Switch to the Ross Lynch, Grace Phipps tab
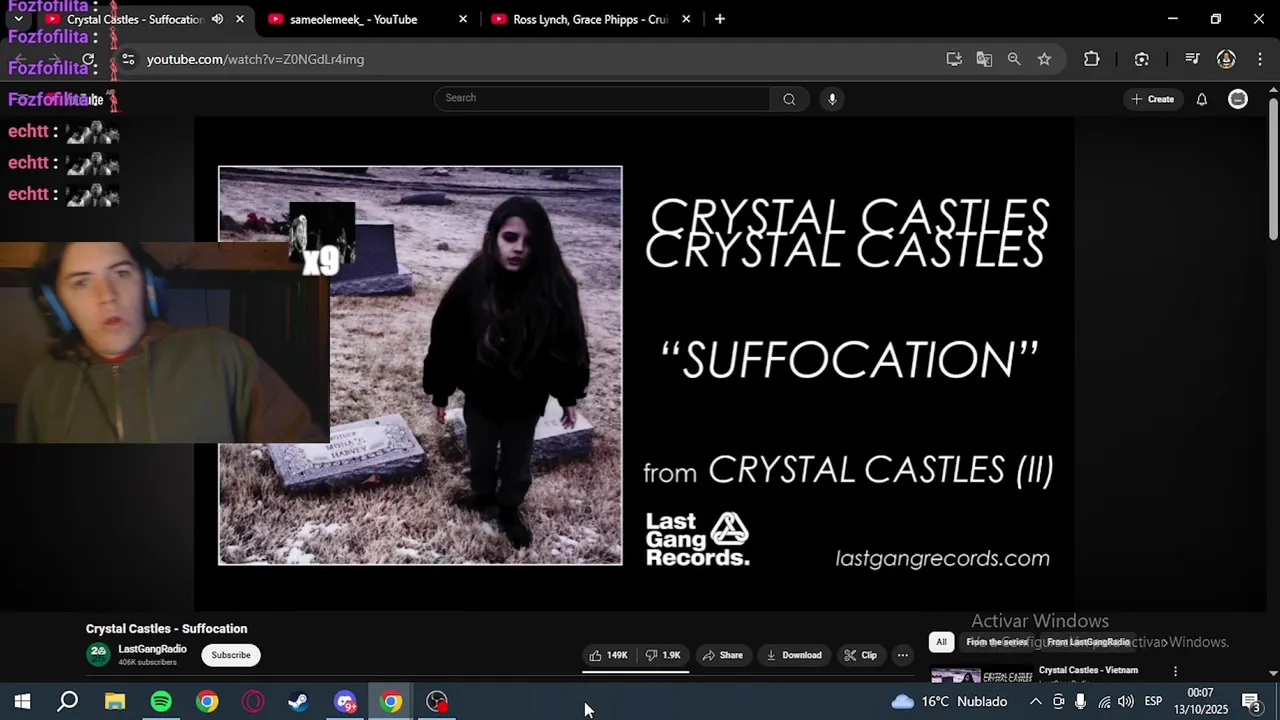 (x=590, y=19)
